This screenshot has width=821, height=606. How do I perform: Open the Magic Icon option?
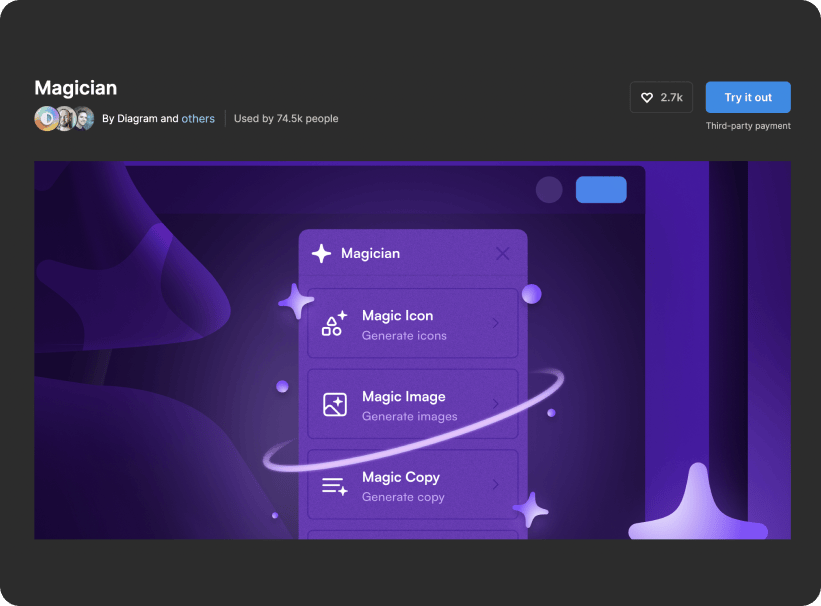413,323
